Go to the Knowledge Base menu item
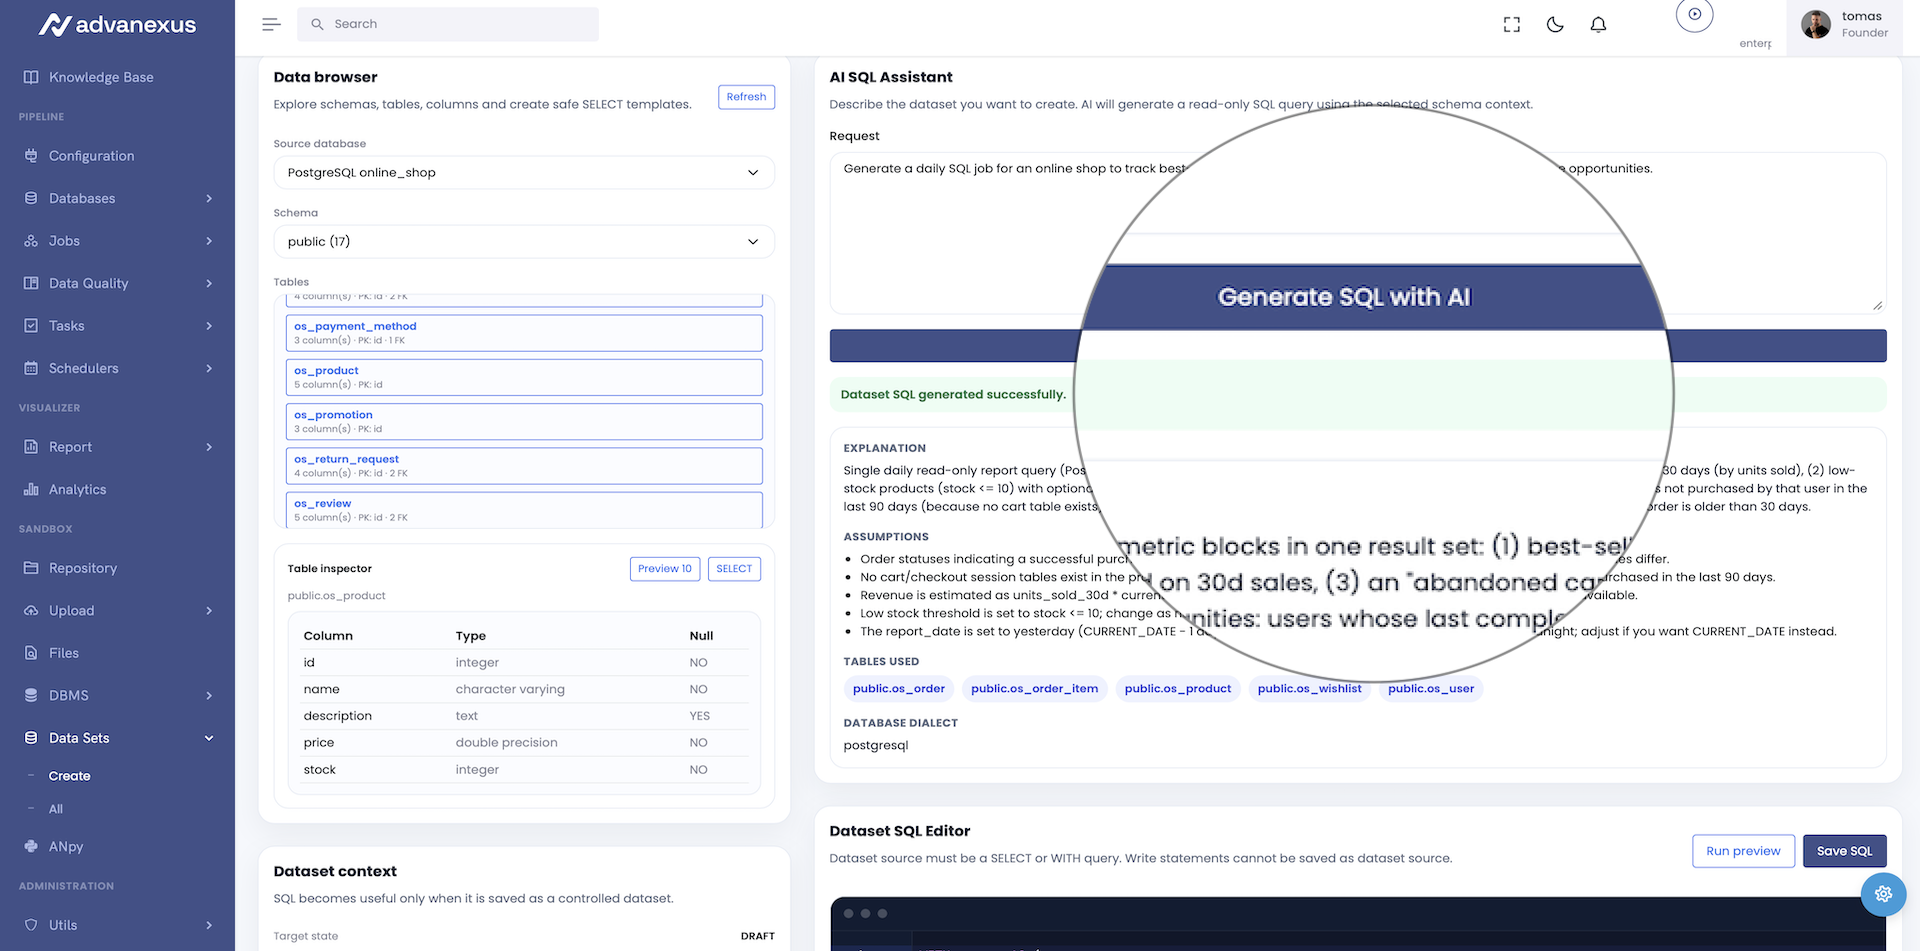This screenshot has width=1920, height=951. point(101,77)
